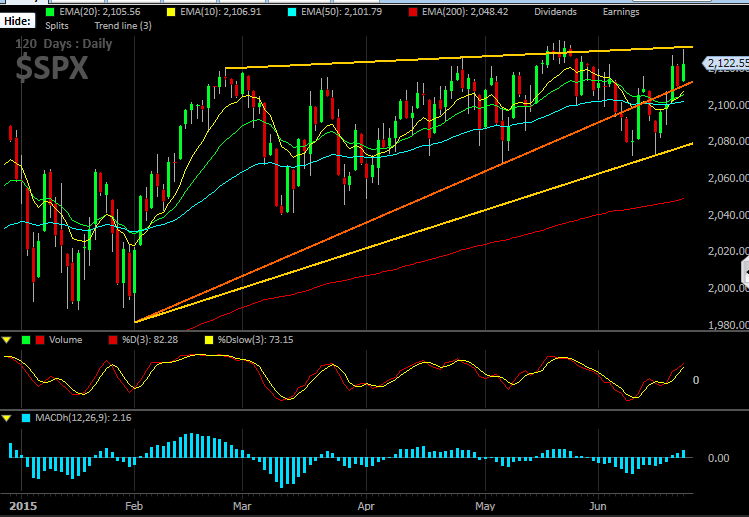Select the EMA(200): 2,048.42 label
The width and height of the screenshot is (749, 517).
(x=465, y=12)
